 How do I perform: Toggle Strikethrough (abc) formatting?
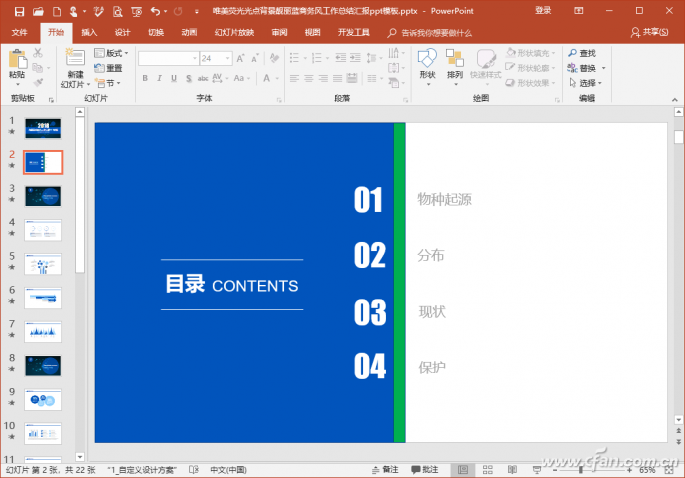coord(203,78)
